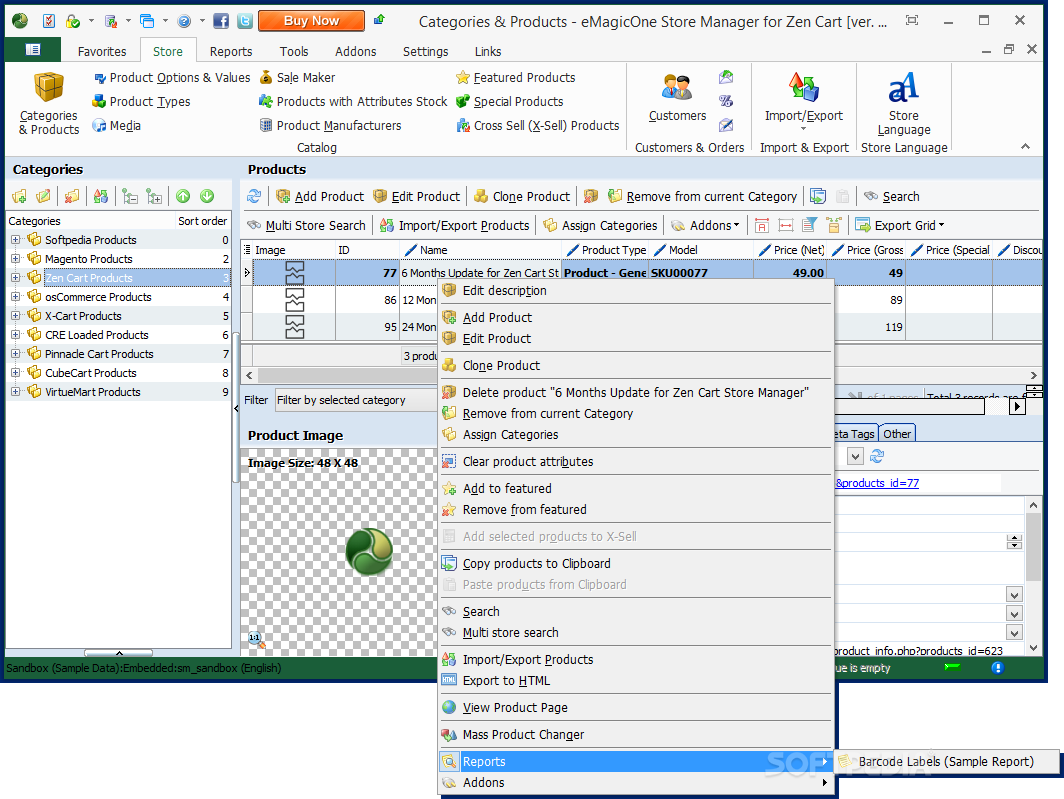Move category up with green arrow
Screen dimensions: 1064x799
[x=183, y=196]
